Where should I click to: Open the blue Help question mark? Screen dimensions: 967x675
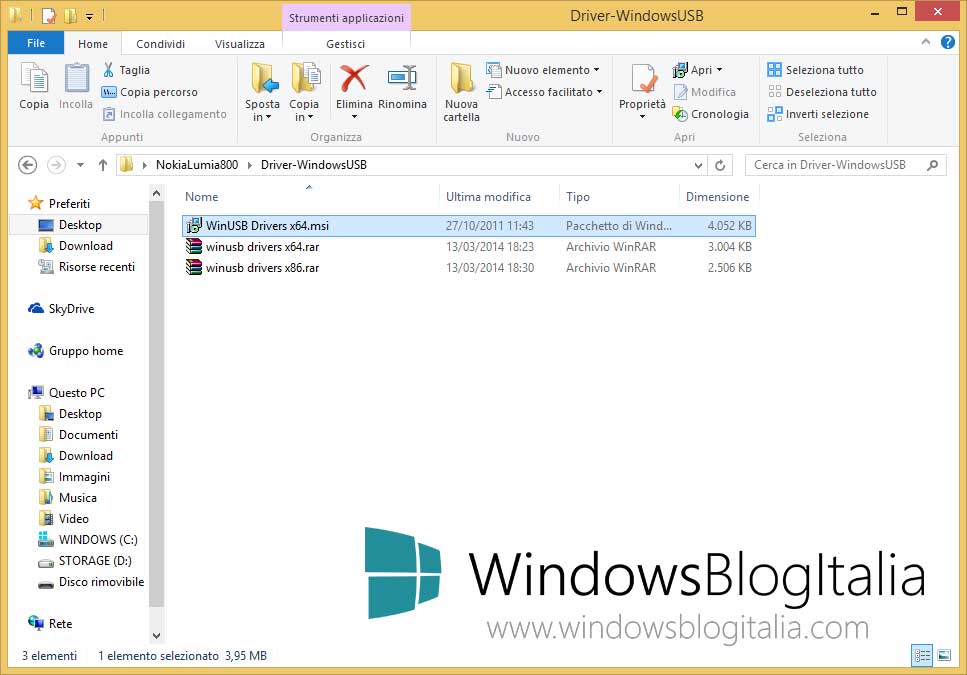948,42
